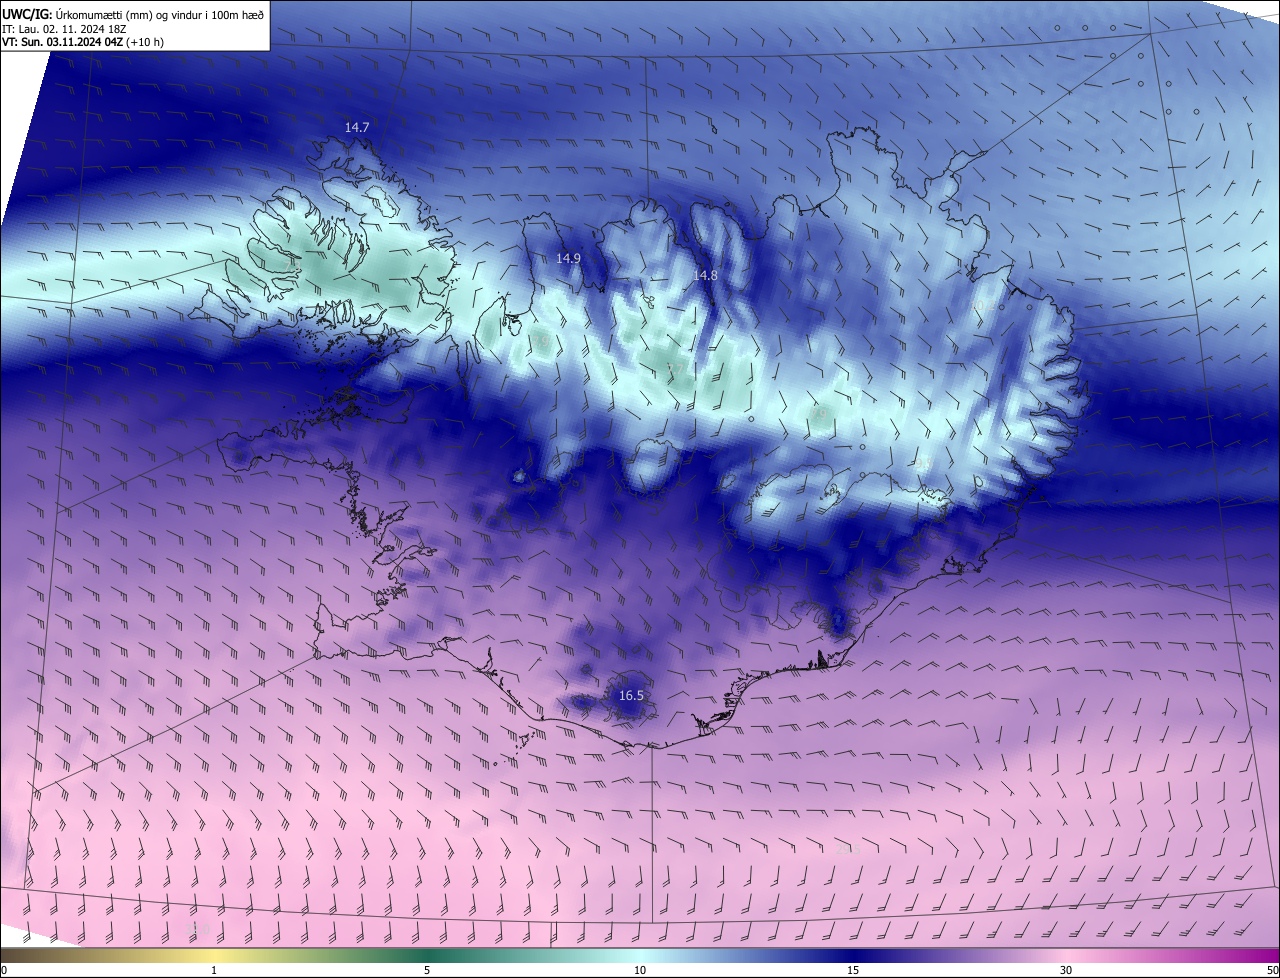This screenshot has width=1280, height=978.
Task: Click the precipitation color scale bar at the bottom
Action: (x=640, y=955)
